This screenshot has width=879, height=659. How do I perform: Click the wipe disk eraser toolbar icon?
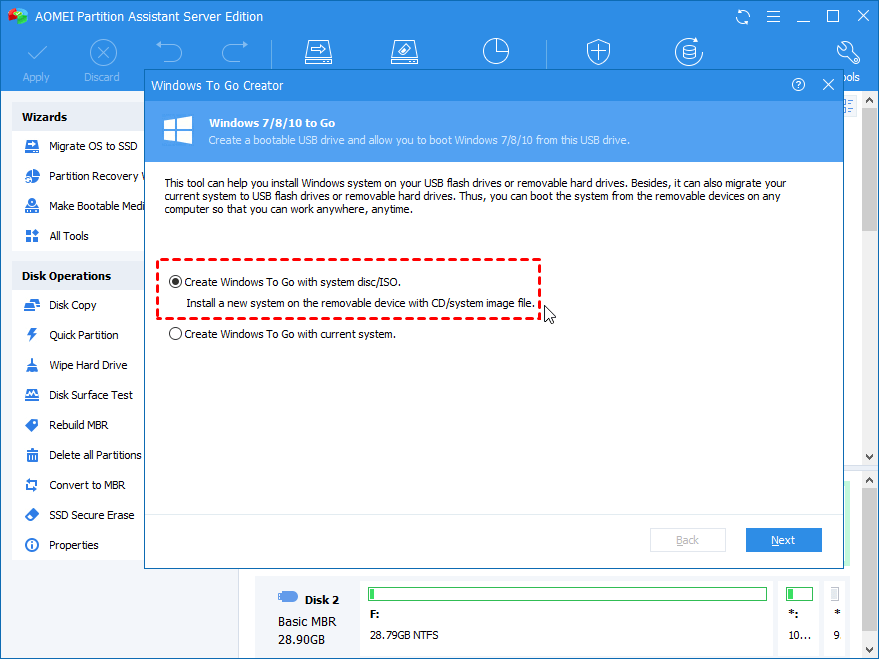pos(404,52)
